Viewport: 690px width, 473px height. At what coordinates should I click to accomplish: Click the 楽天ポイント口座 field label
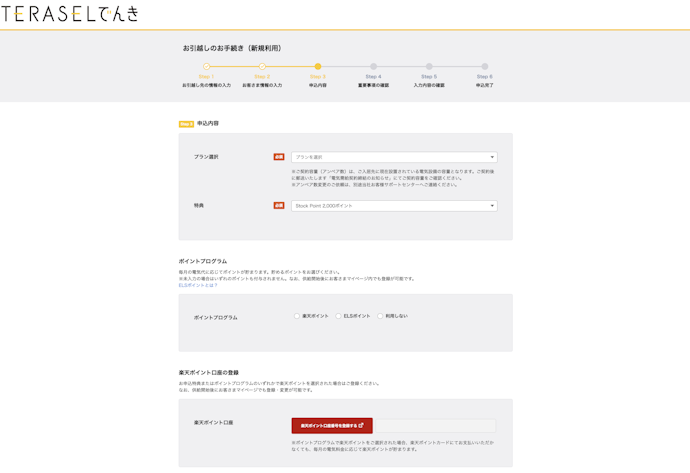[213, 422]
